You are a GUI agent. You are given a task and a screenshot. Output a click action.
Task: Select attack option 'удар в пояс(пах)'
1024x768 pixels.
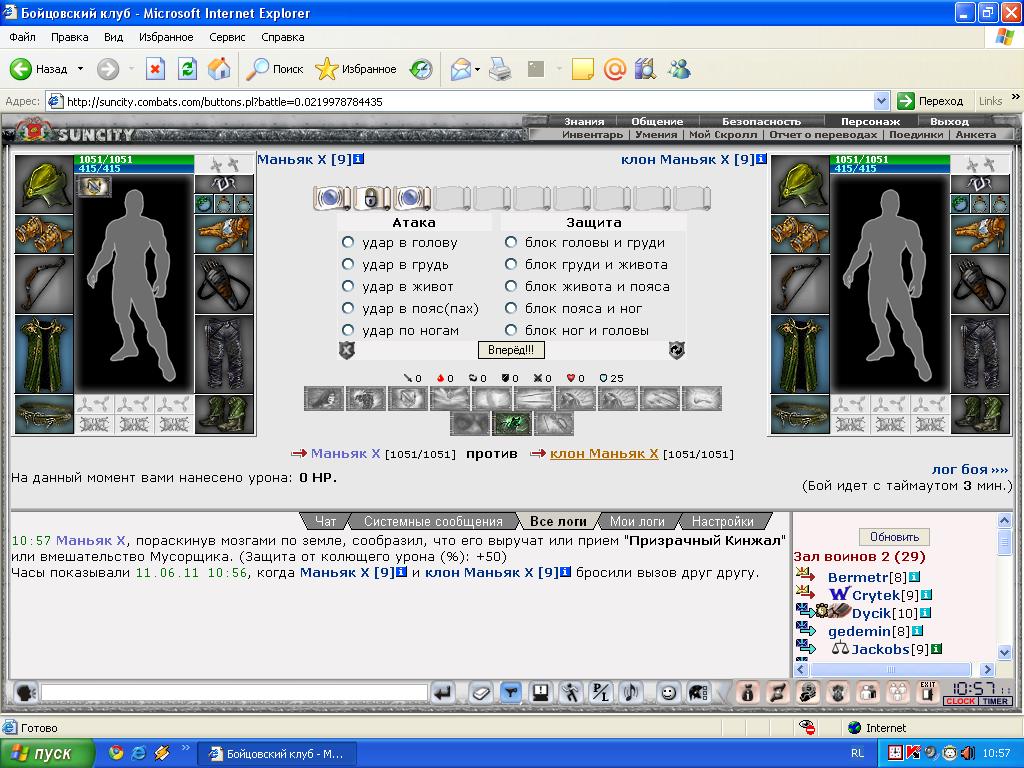(348, 308)
